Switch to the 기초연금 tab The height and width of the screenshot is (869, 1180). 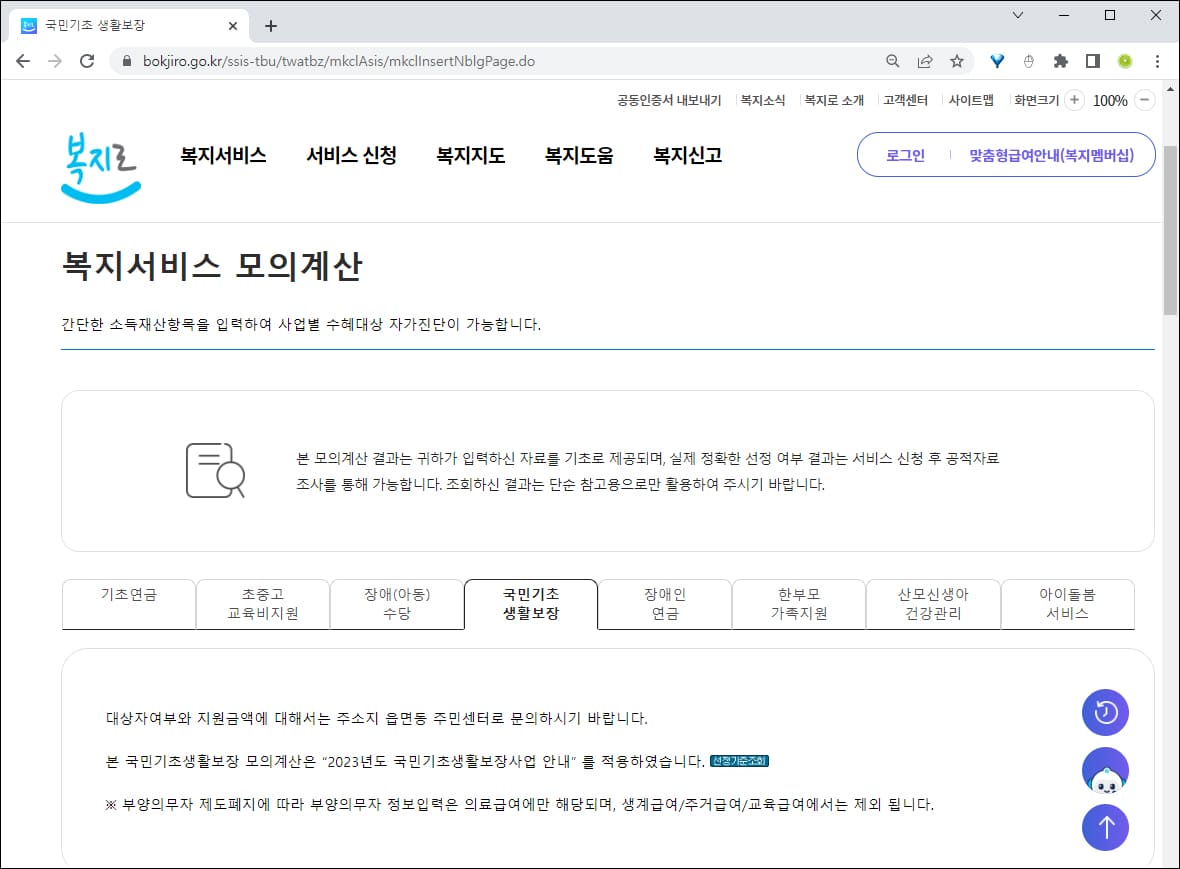[128, 603]
